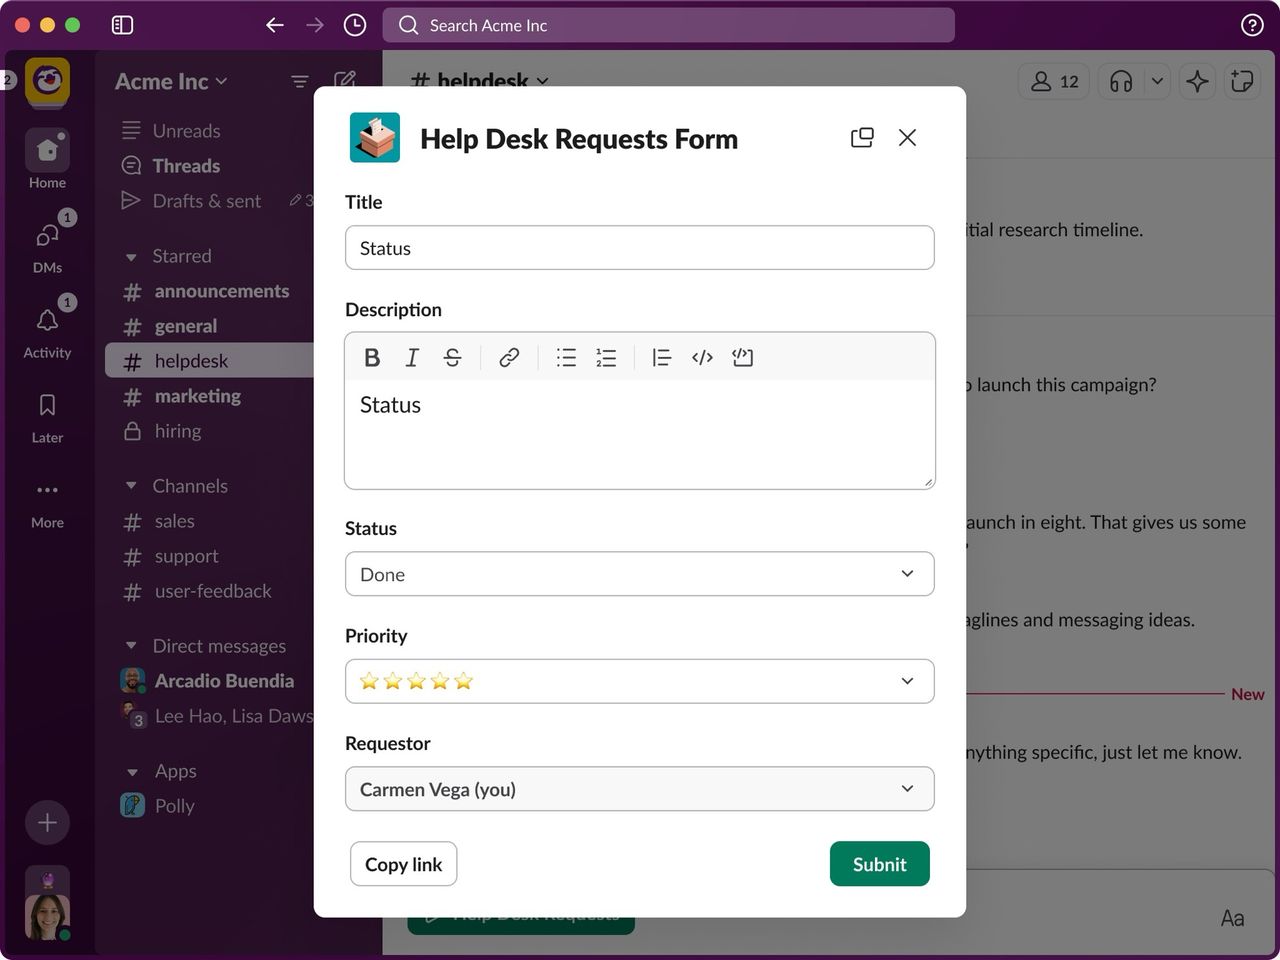Toggle italic formatting in Description
Screen dimensions: 1280x960
coord(412,358)
